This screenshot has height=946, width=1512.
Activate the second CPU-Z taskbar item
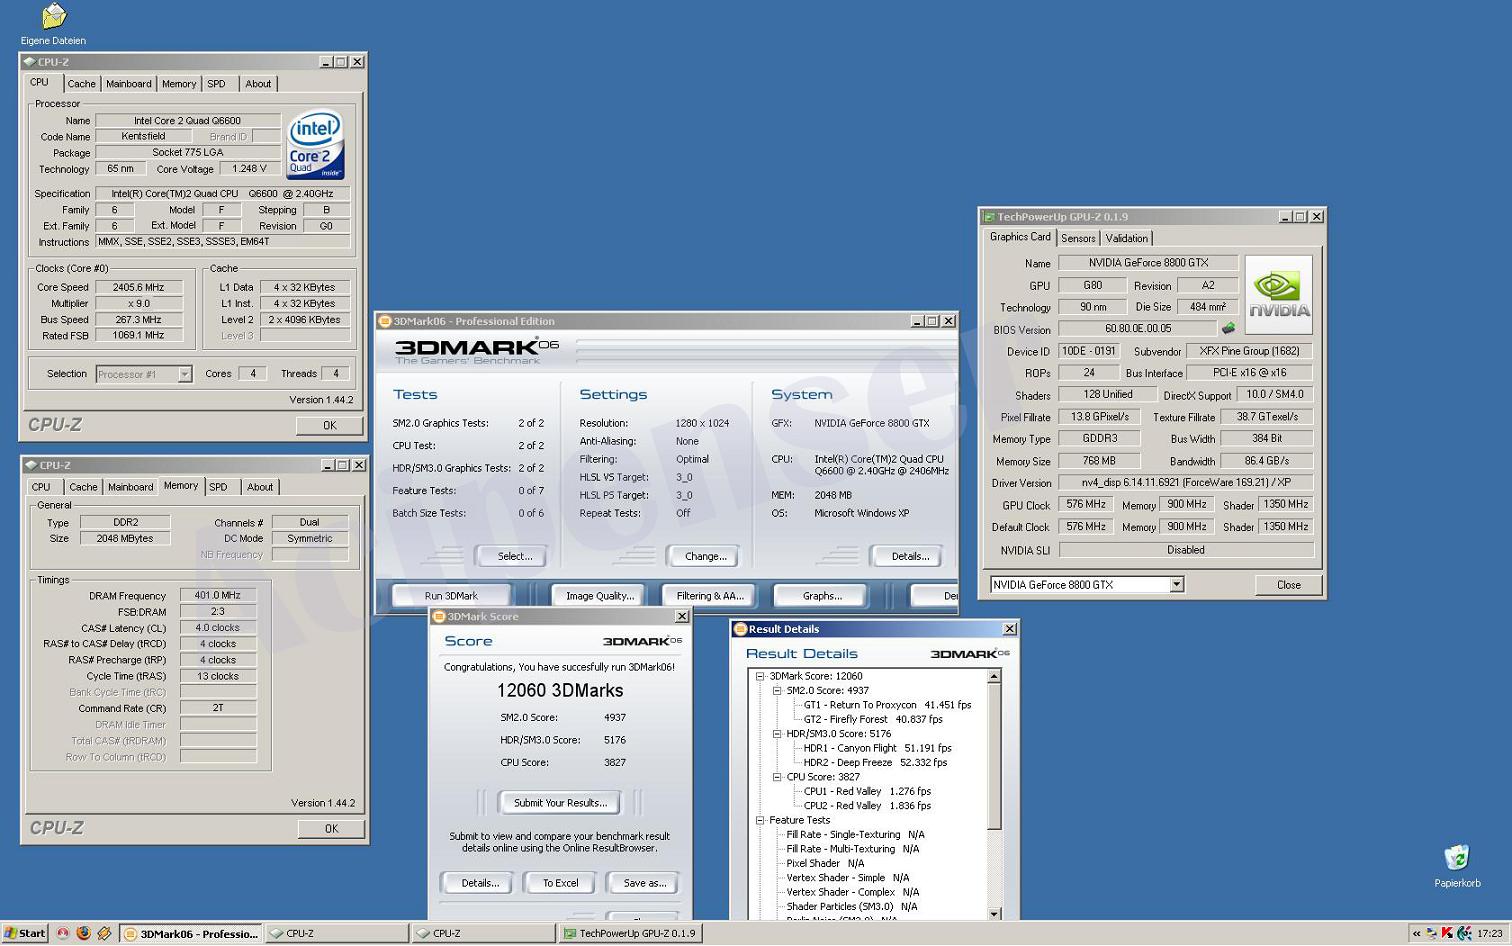[484, 933]
